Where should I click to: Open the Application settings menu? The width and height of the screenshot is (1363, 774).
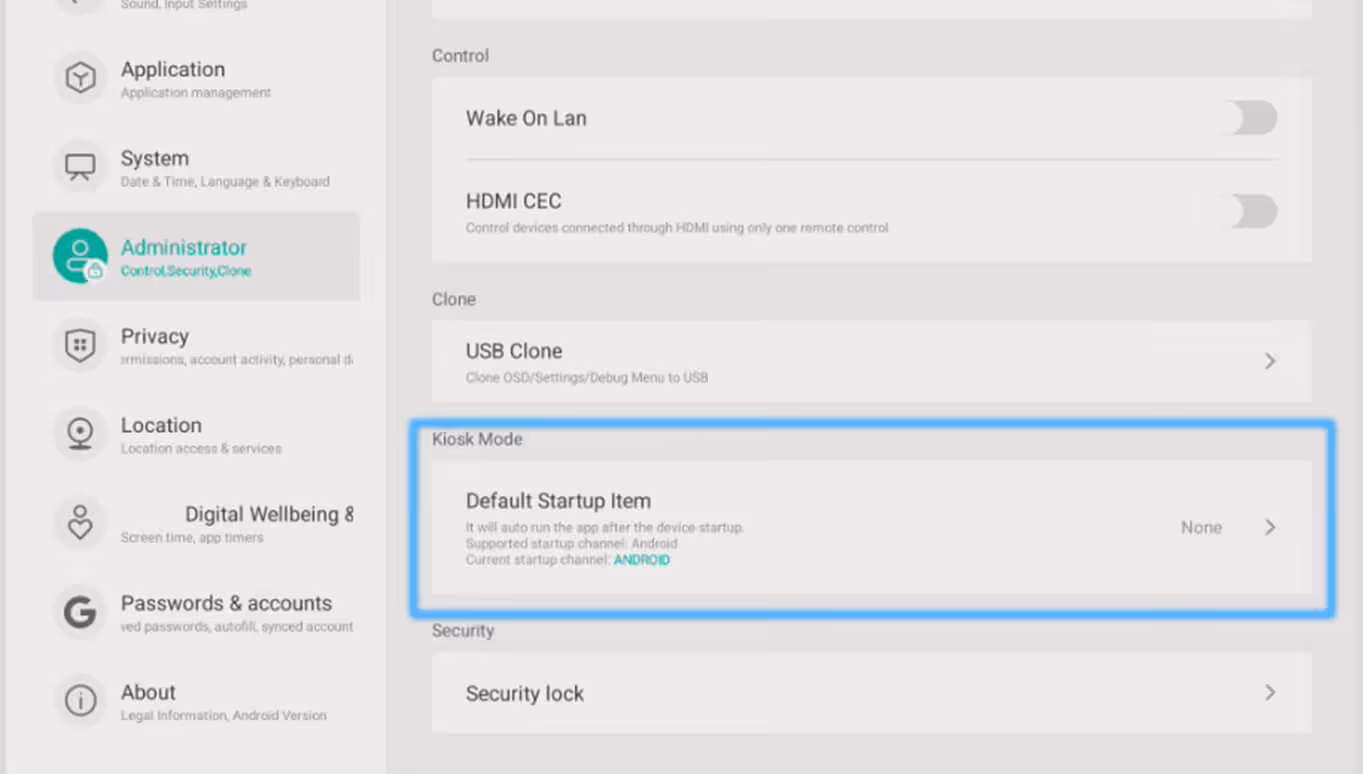click(196, 79)
